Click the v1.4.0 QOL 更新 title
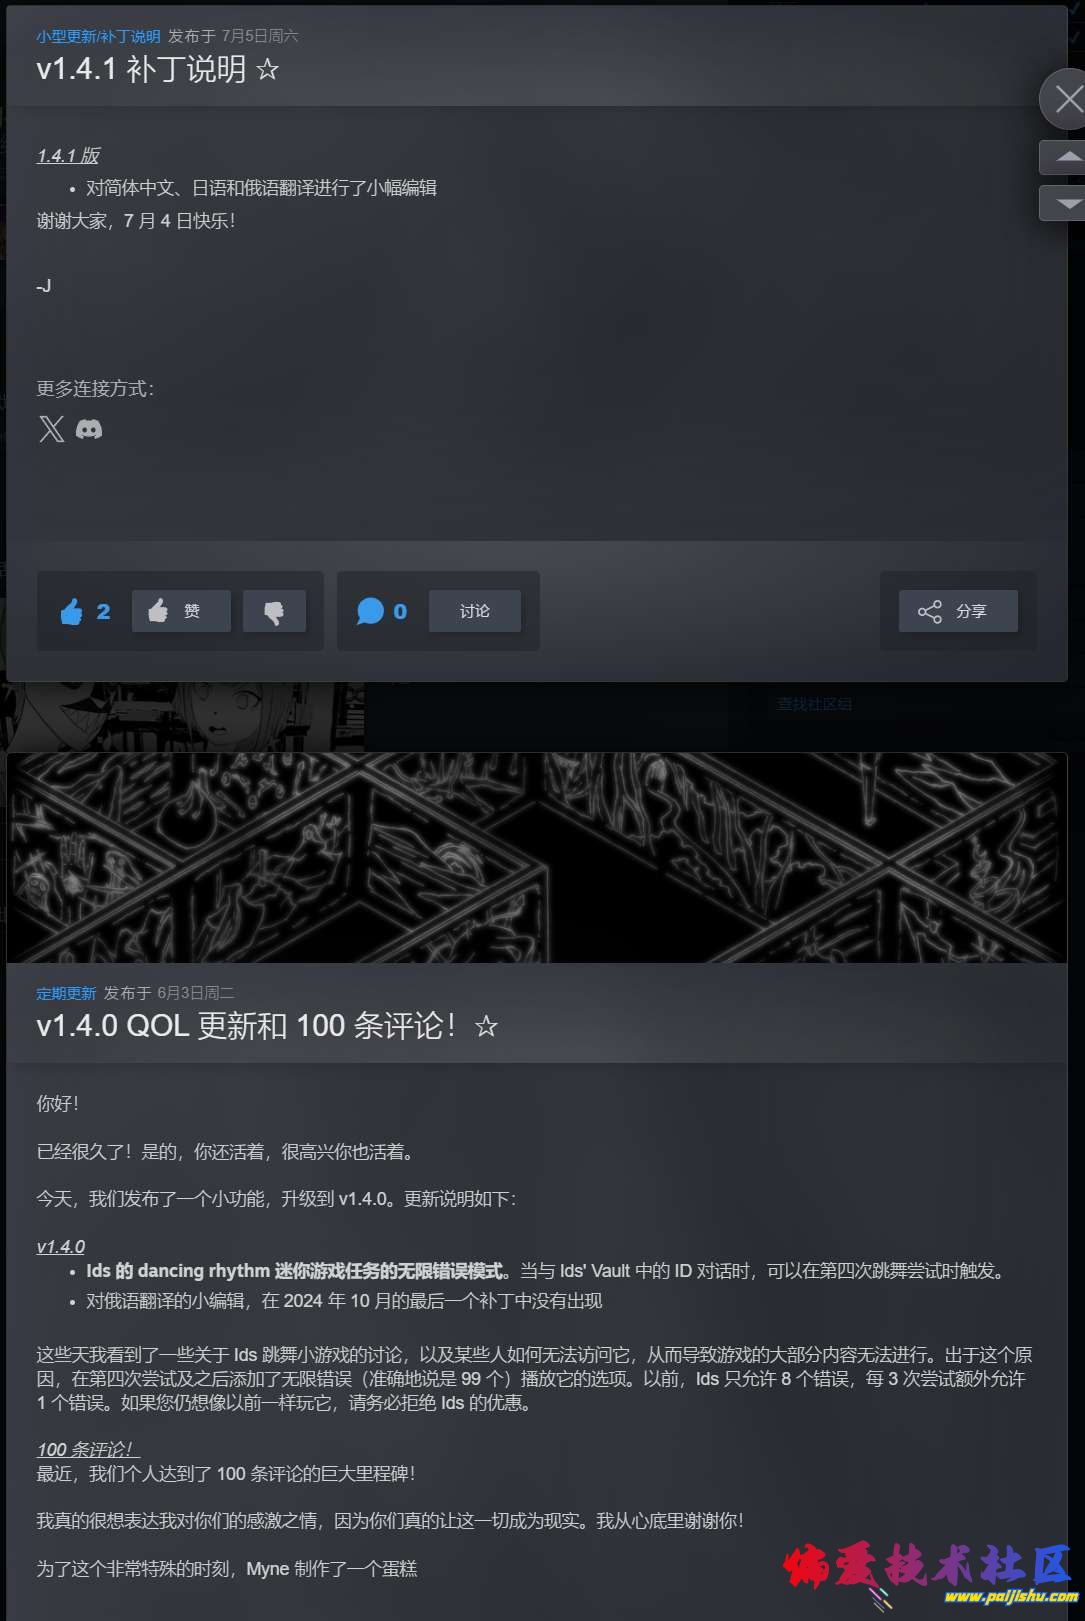This screenshot has width=1085, height=1621. 246,1025
